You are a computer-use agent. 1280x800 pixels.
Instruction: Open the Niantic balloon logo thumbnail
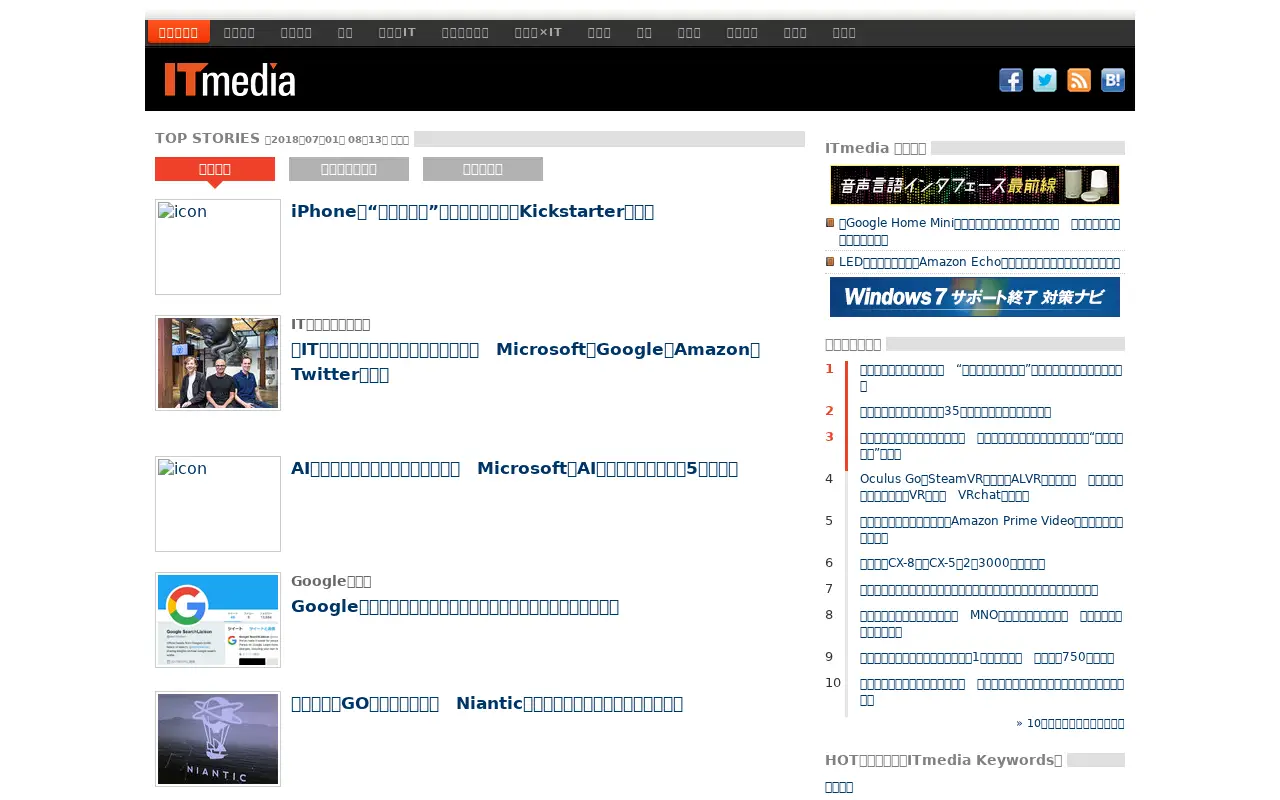coord(218,739)
